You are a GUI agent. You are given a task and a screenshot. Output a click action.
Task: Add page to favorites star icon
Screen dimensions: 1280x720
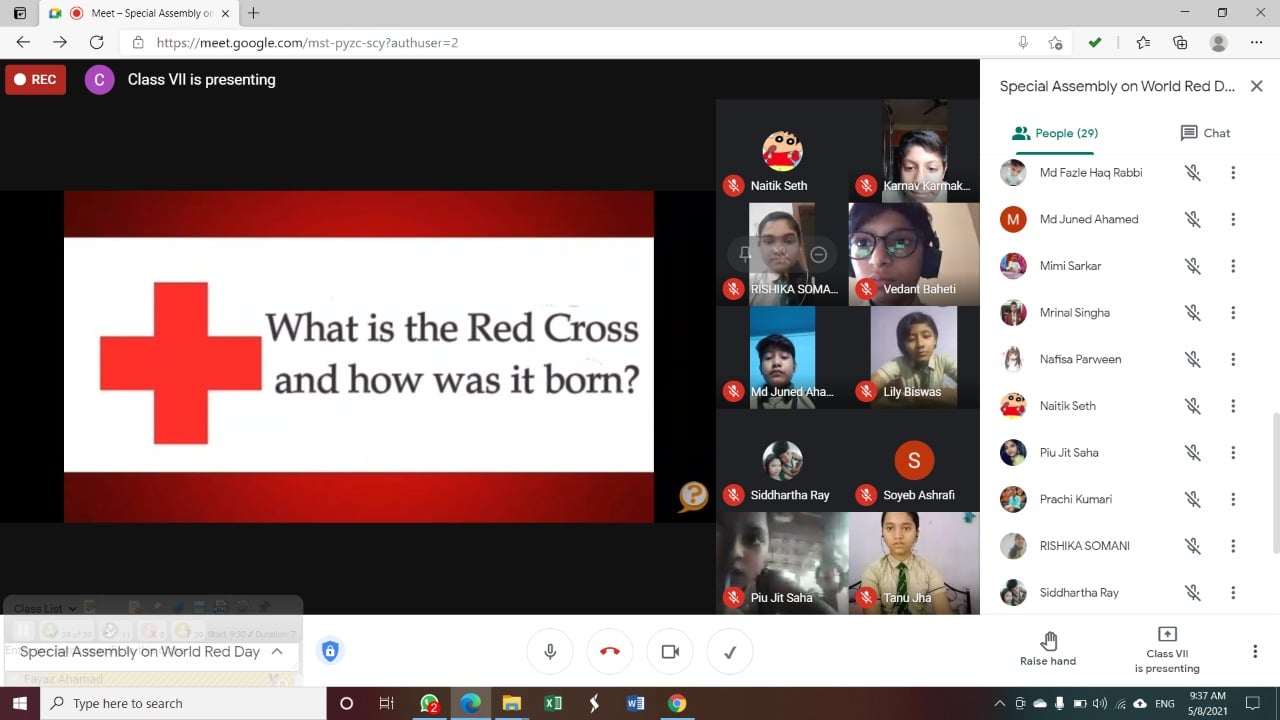click(1055, 42)
